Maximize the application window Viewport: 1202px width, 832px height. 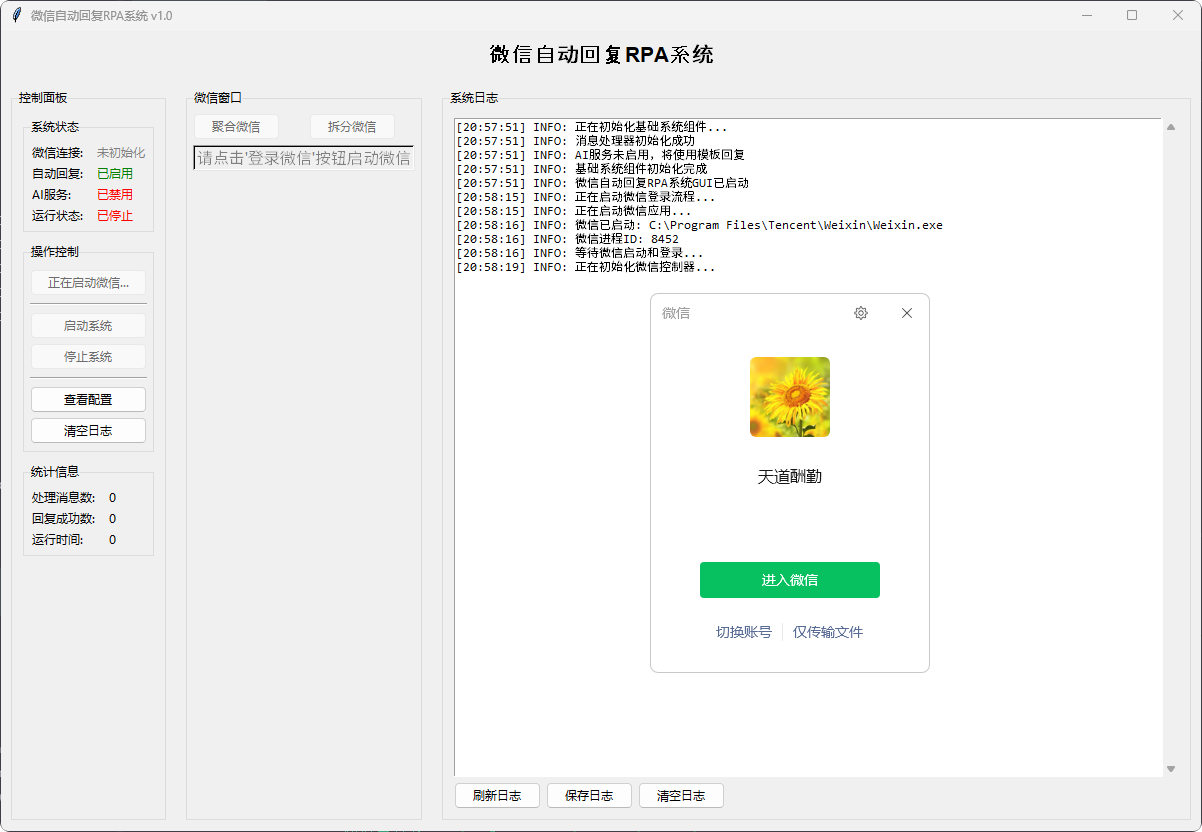[1132, 15]
